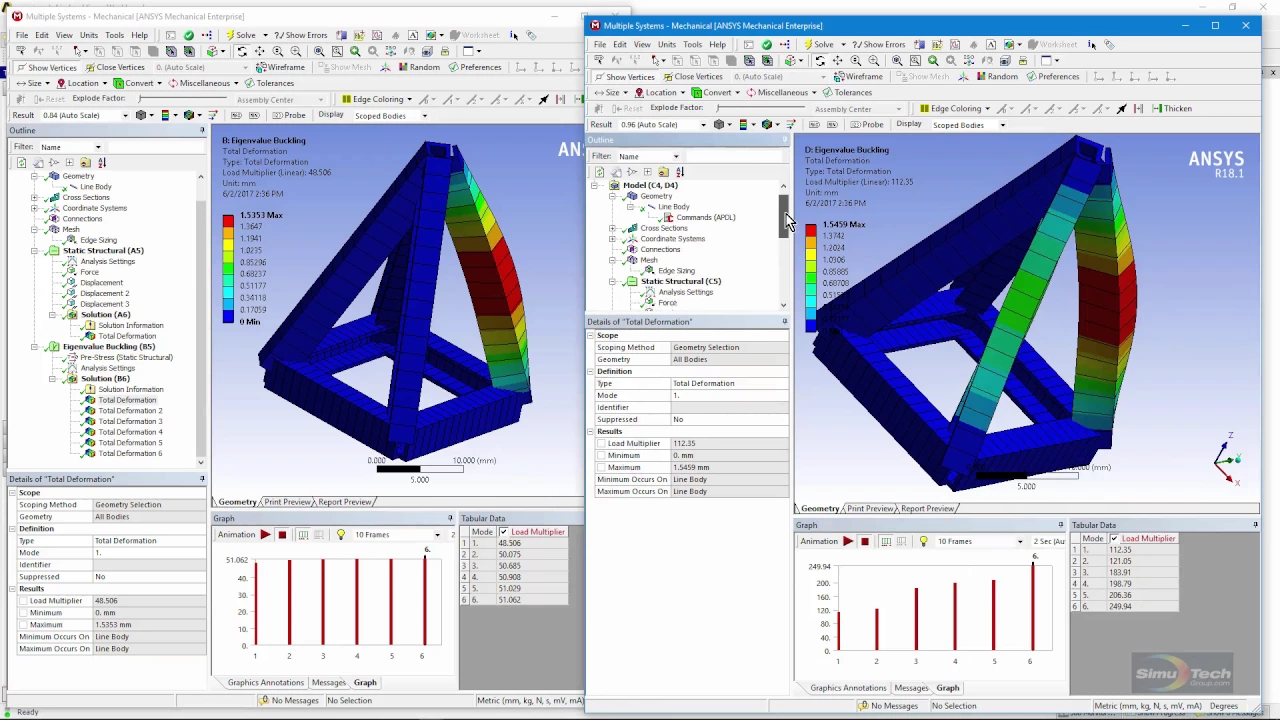Toggle Load Multiplier checkbox in right Tabular Data
Viewport: 1280px width, 720px height.
point(1114,539)
